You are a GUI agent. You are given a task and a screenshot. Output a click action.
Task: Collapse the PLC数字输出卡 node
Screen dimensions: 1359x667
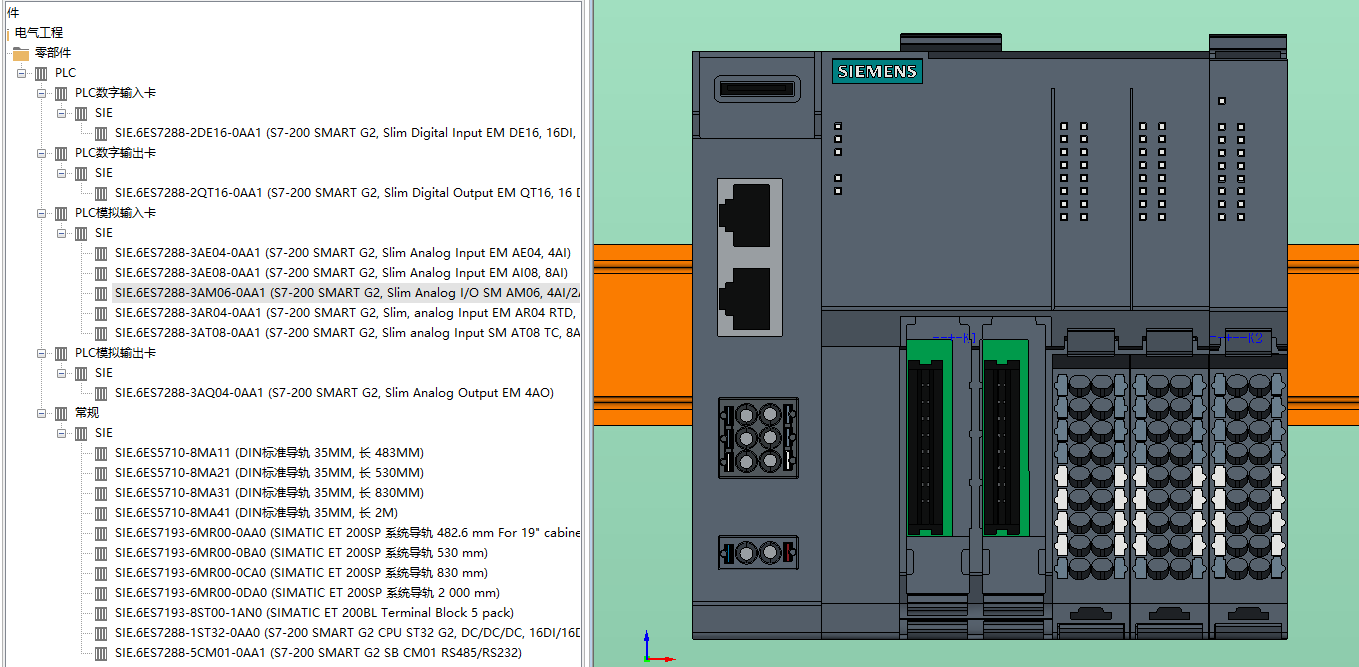41,153
